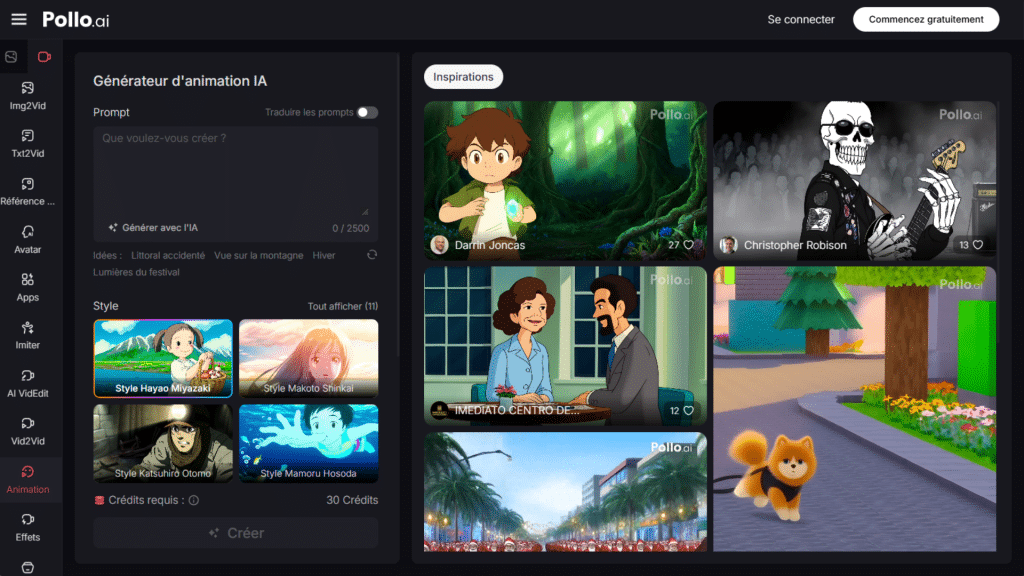This screenshot has width=1024, height=576.
Task: Click Générer avec l'IA
Action: pyautogui.click(x=153, y=228)
